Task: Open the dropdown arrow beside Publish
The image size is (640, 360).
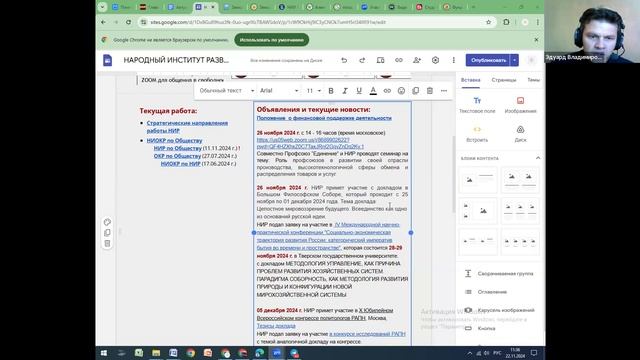Action: (515, 60)
